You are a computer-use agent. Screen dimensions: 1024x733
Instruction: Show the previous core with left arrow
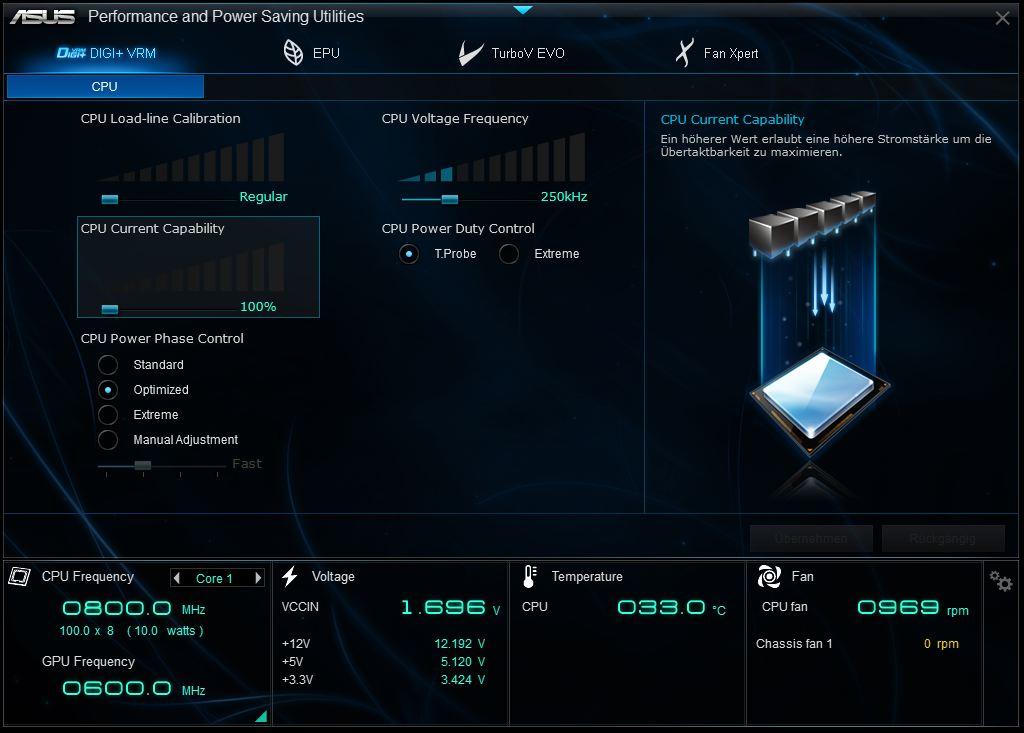[x=176, y=578]
